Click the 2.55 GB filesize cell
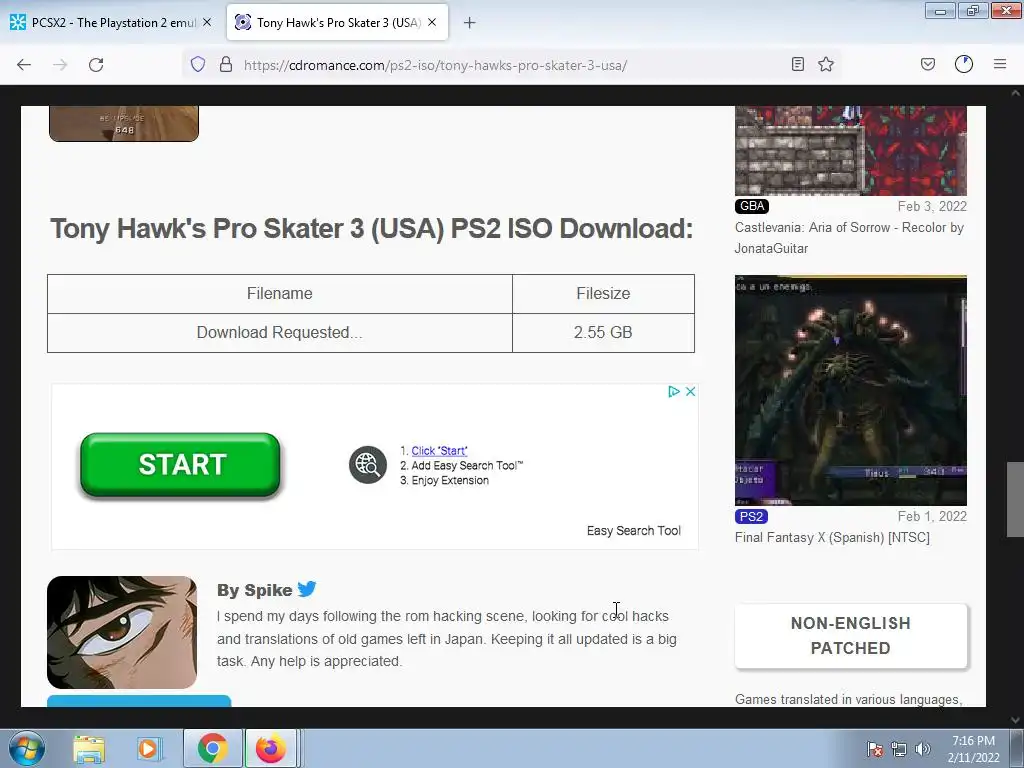This screenshot has width=1024, height=768. 603,332
